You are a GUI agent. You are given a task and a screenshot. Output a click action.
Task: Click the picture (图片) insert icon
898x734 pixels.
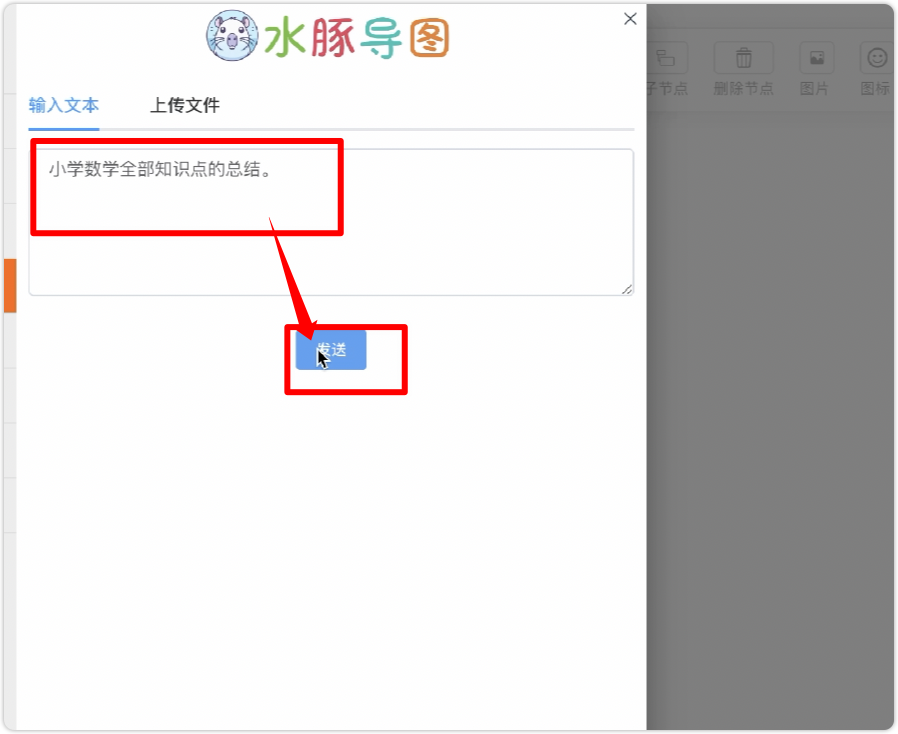click(x=816, y=58)
